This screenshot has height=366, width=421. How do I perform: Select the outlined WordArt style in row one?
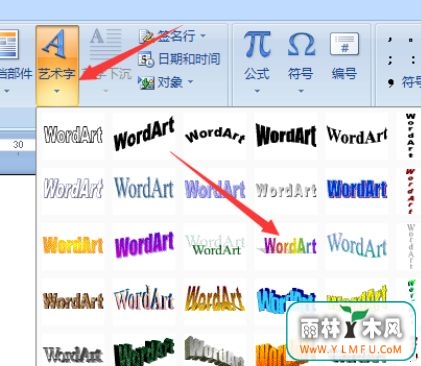point(73,135)
